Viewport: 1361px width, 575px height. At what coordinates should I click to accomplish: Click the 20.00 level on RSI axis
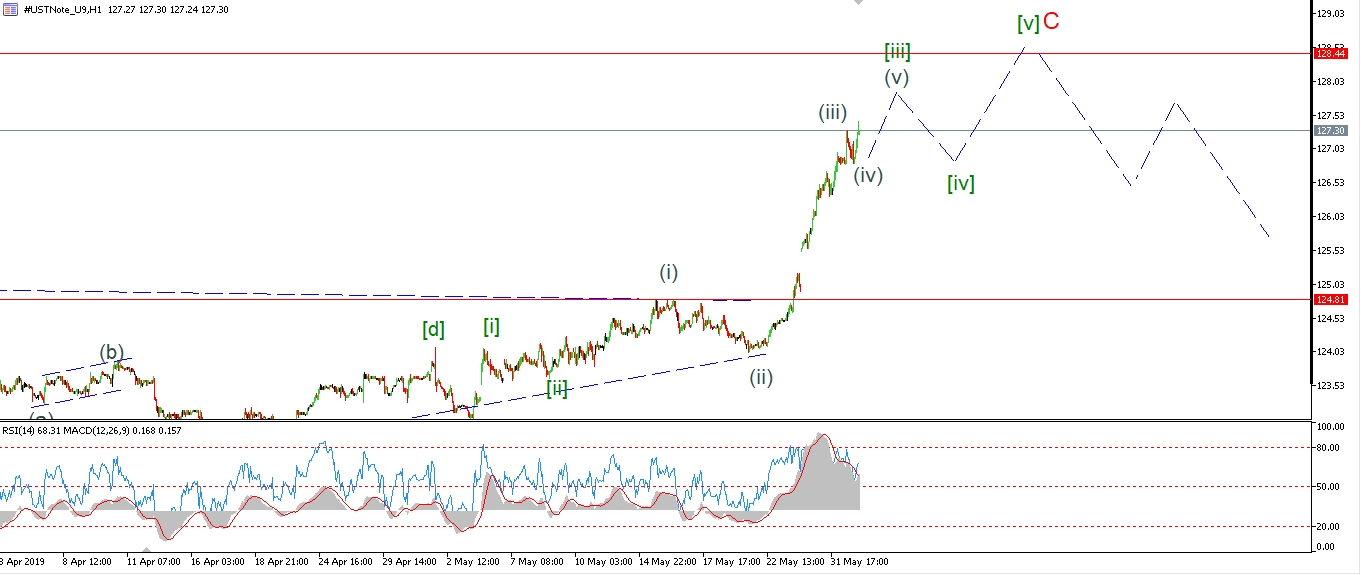click(1329, 526)
